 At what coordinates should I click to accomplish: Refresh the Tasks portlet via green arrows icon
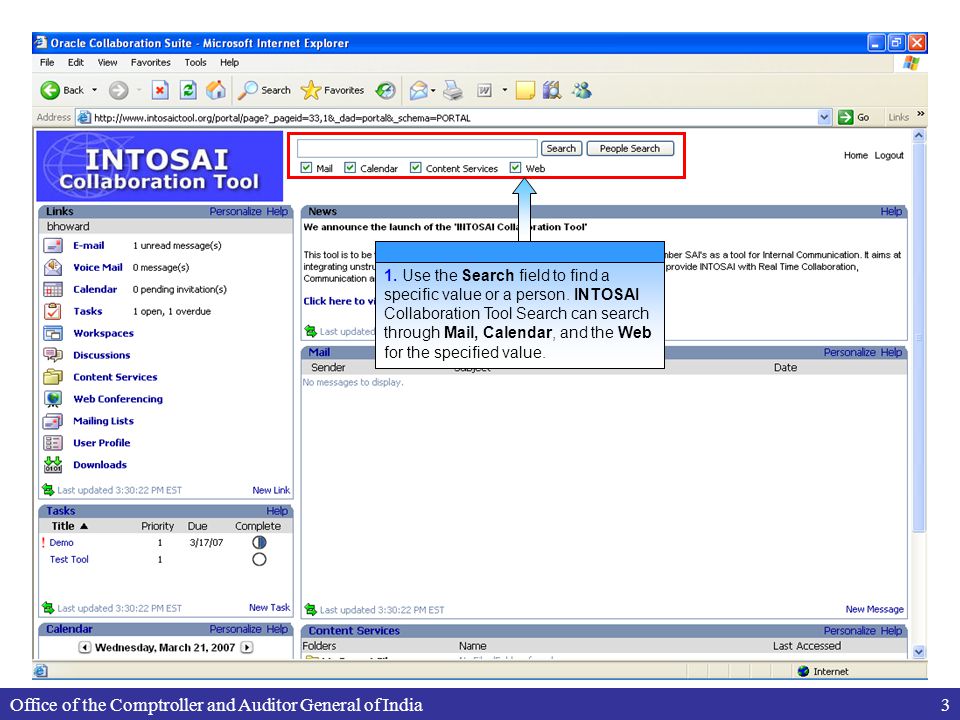tap(48, 608)
